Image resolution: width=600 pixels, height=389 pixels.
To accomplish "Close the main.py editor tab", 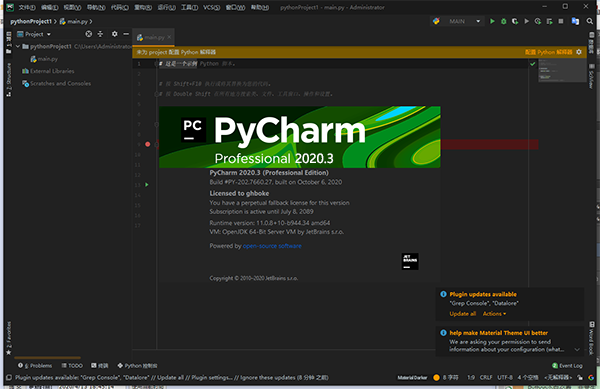I will coord(169,37).
